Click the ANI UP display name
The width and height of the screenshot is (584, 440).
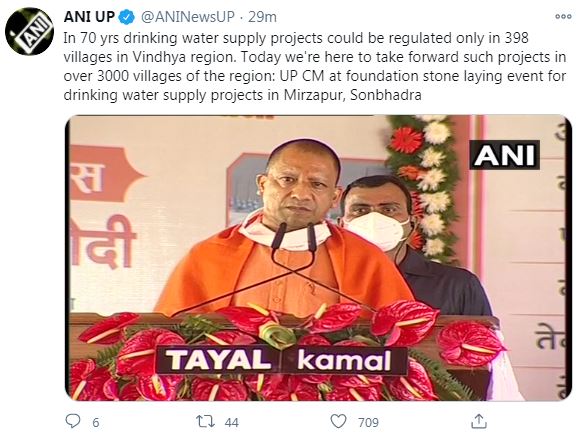click(89, 17)
